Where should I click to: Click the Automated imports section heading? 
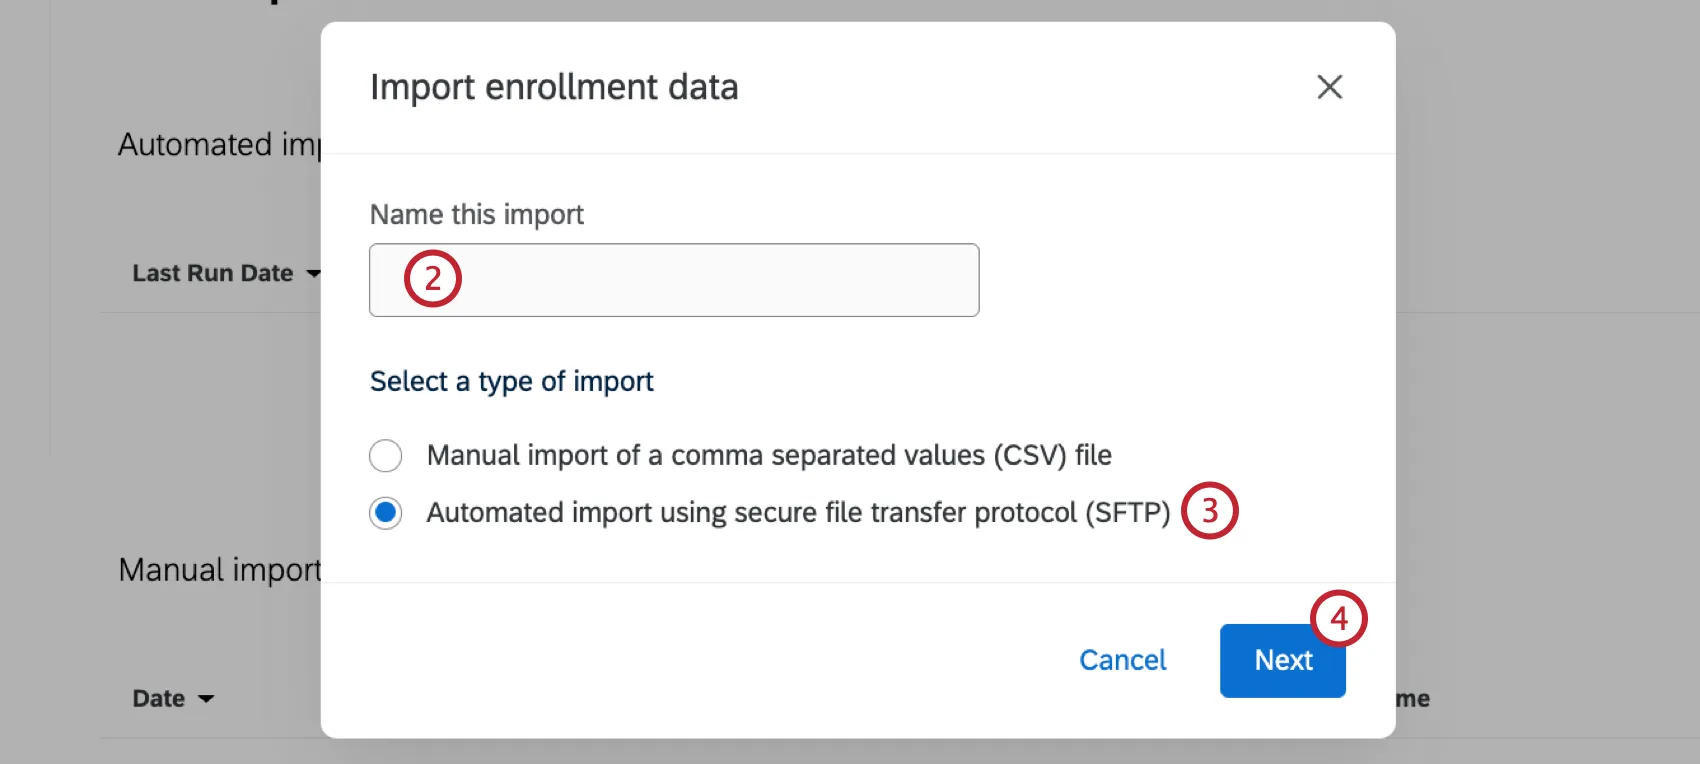[218, 144]
